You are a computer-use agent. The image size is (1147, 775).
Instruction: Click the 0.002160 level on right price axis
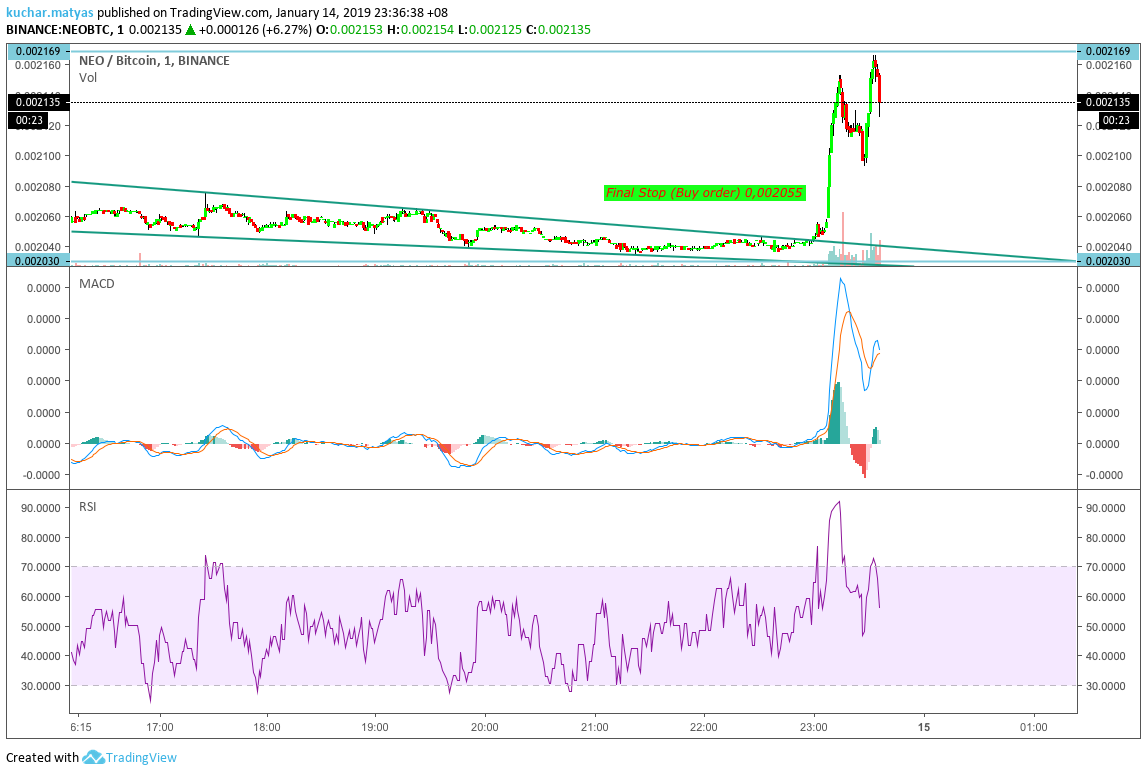point(1108,65)
